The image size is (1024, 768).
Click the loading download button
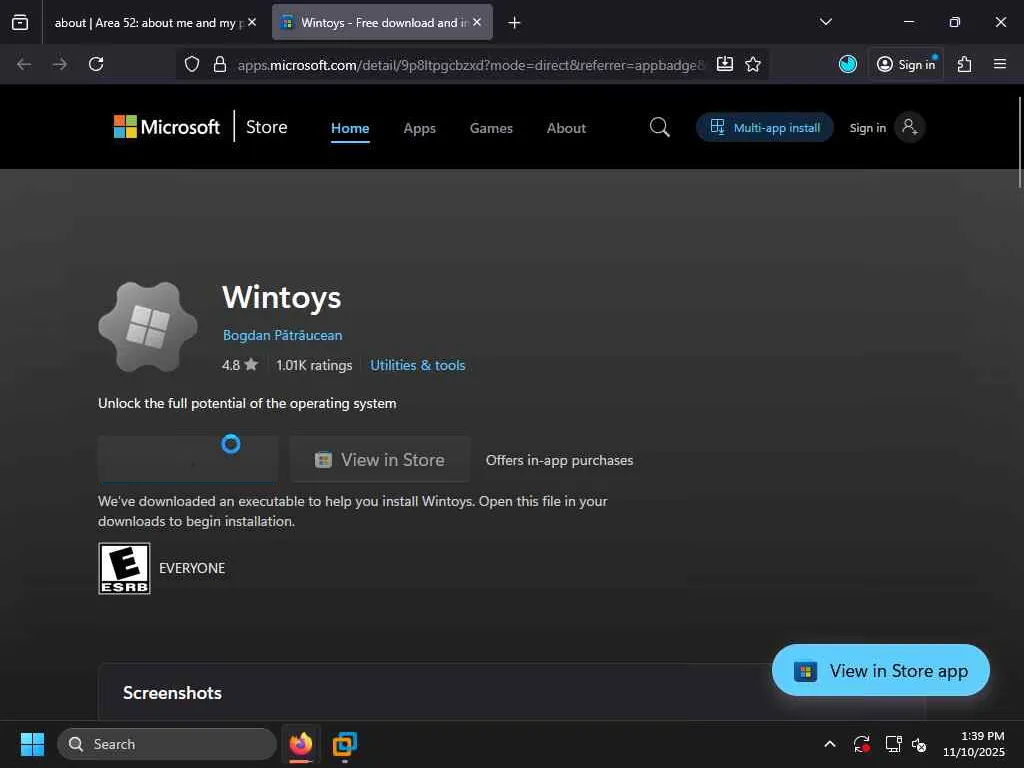[x=188, y=459]
